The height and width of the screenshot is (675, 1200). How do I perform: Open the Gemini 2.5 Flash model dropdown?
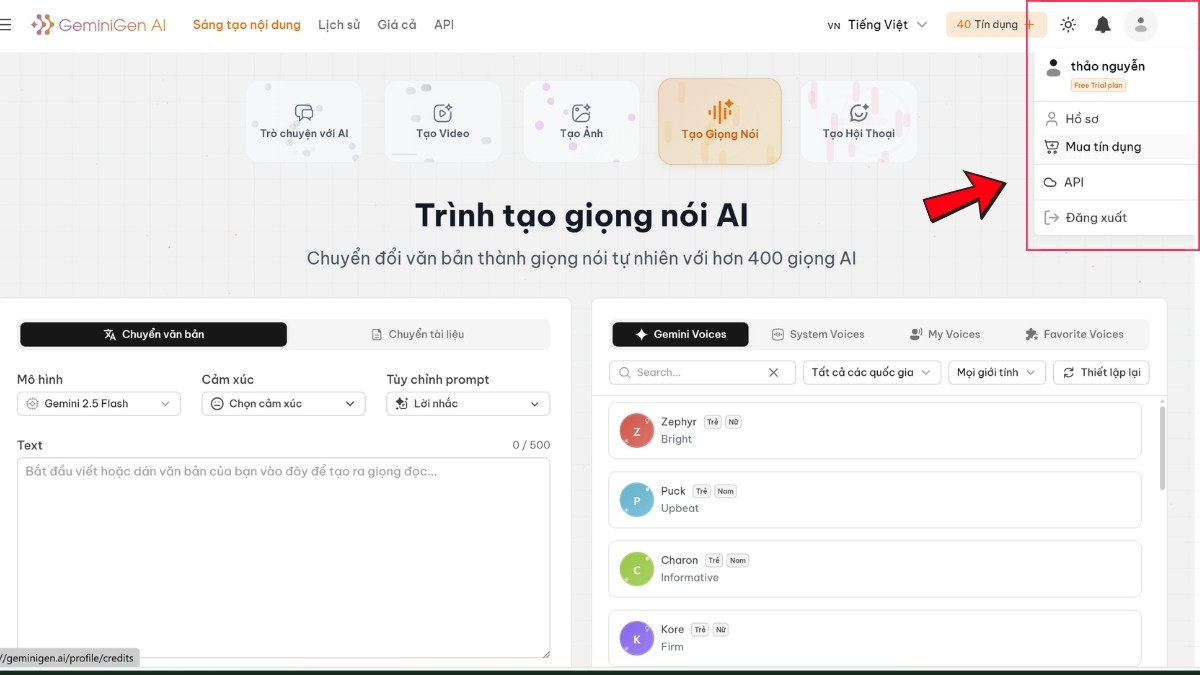tap(98, 403)
